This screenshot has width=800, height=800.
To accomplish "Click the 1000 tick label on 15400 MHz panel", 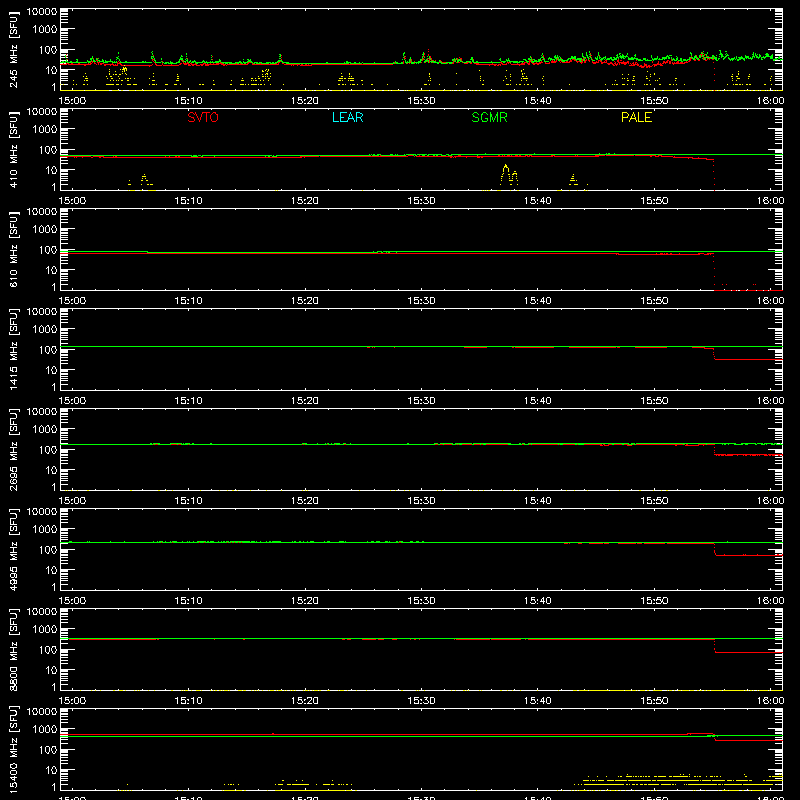I will click(45, 730).
